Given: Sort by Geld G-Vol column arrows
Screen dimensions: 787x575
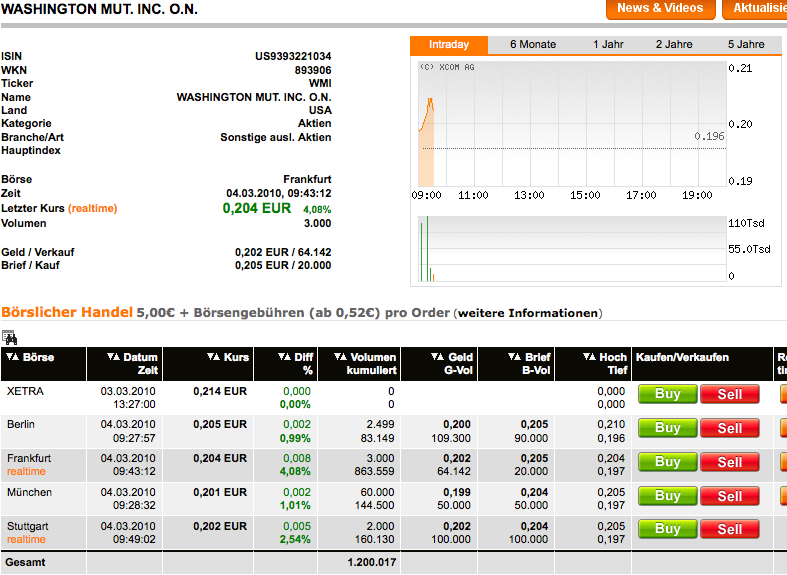Looking at the screenshot, I should coord(438,357).
